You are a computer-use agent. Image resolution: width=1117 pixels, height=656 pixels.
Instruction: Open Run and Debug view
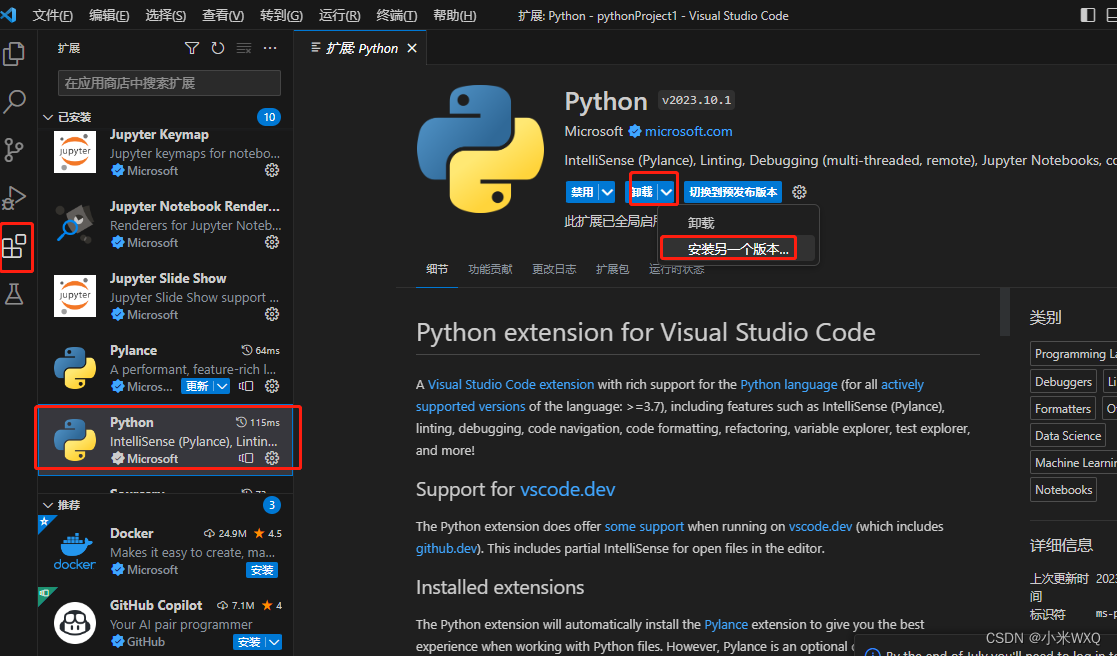pos(14,197)
